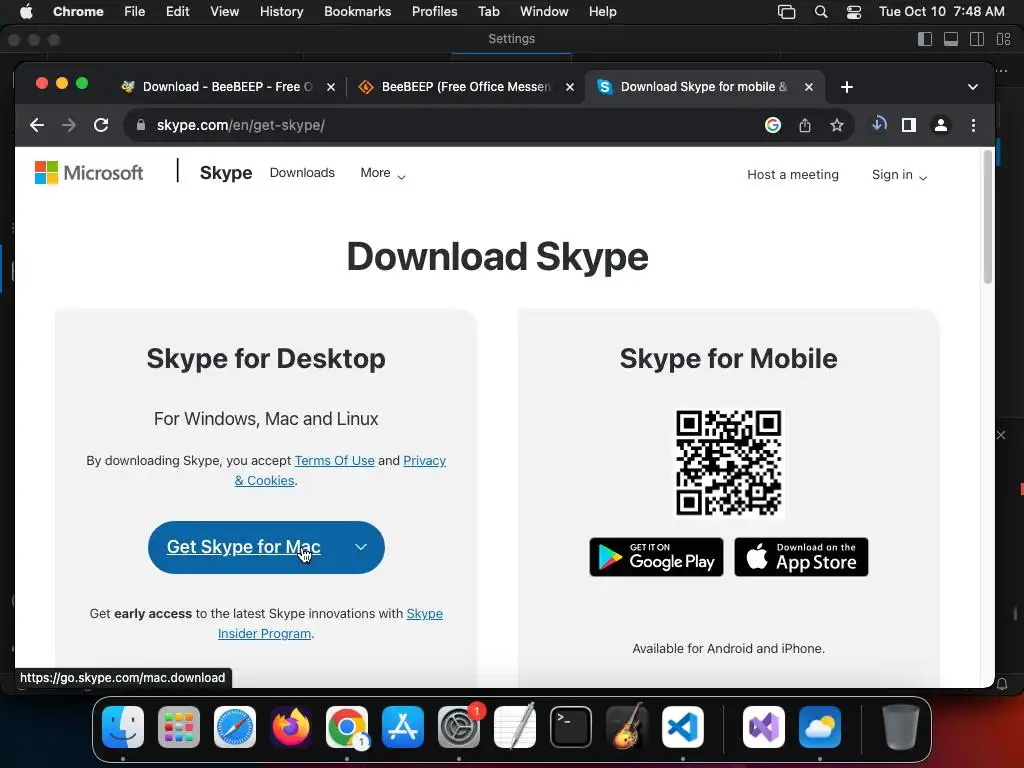
Task: Go back with the browser back arrow
Action: coord(37,125)
